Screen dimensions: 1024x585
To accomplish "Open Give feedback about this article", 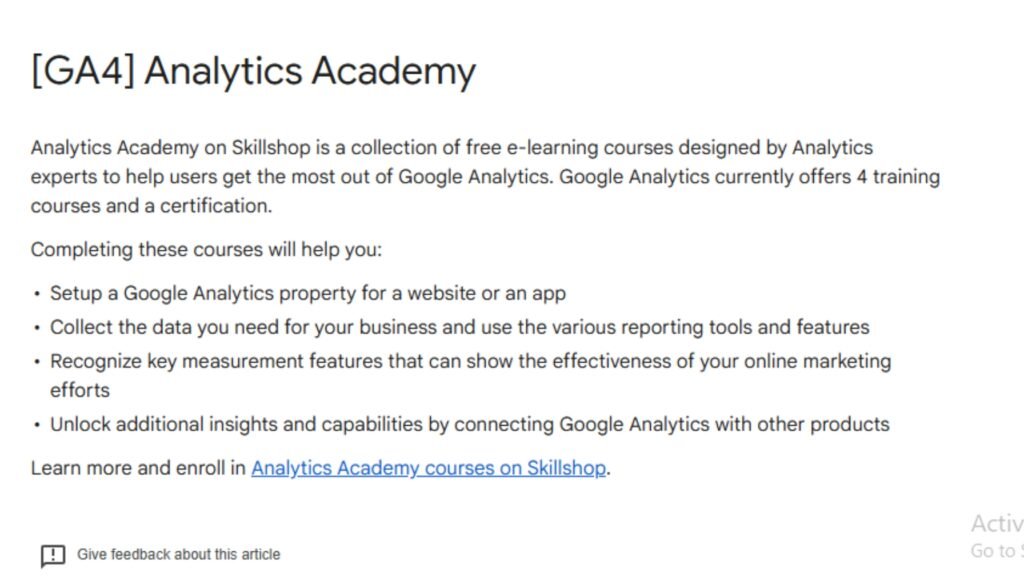I will coord(178,554).
